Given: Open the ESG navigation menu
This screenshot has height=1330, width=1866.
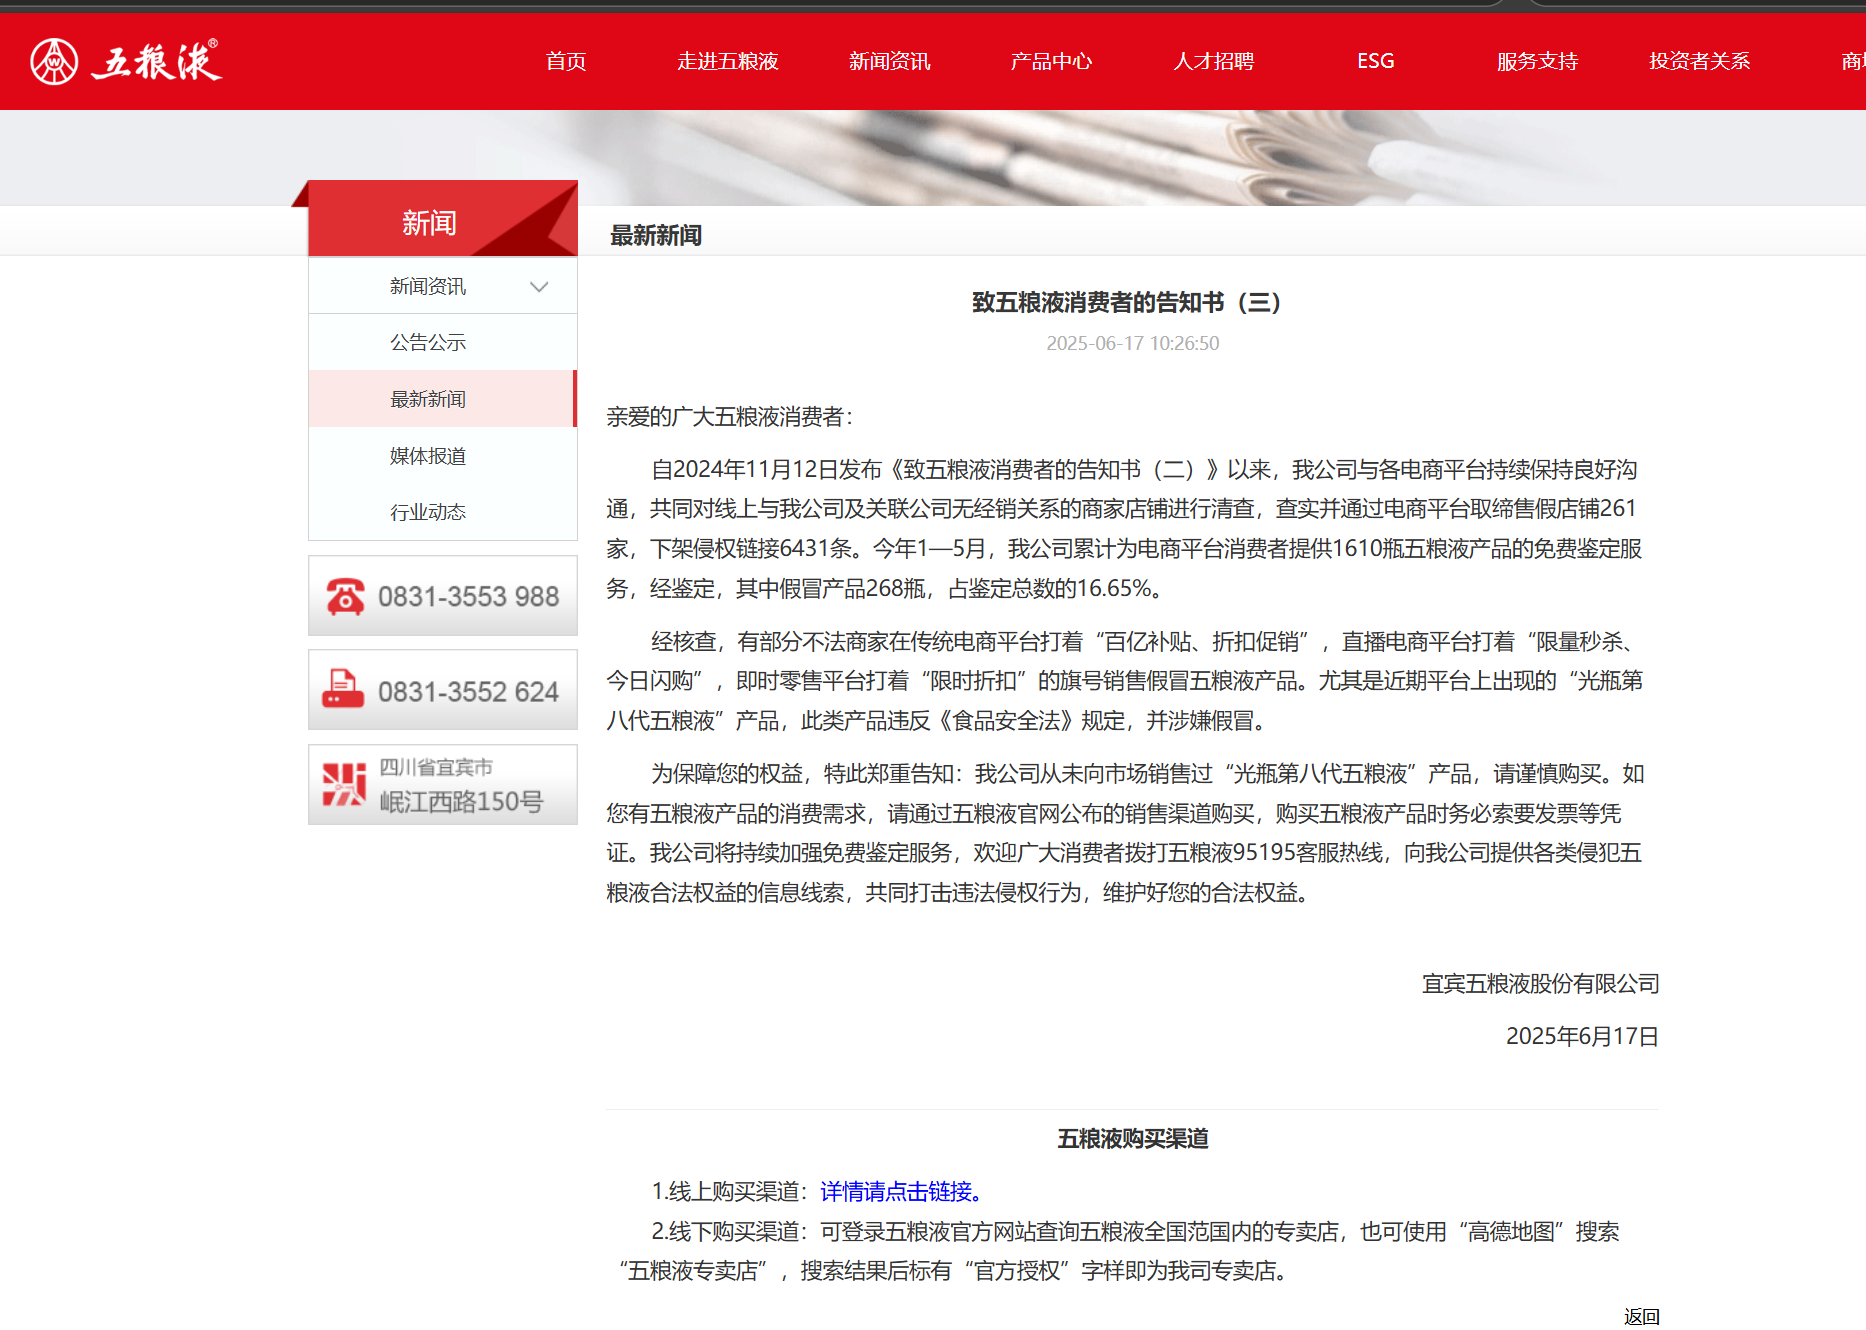Looking at the screenshot, I should (1375, 61).
